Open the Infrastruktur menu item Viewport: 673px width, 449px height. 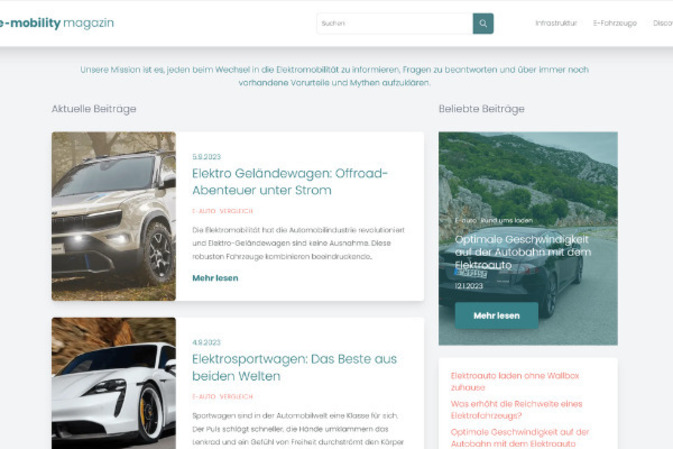click(556, 23)
